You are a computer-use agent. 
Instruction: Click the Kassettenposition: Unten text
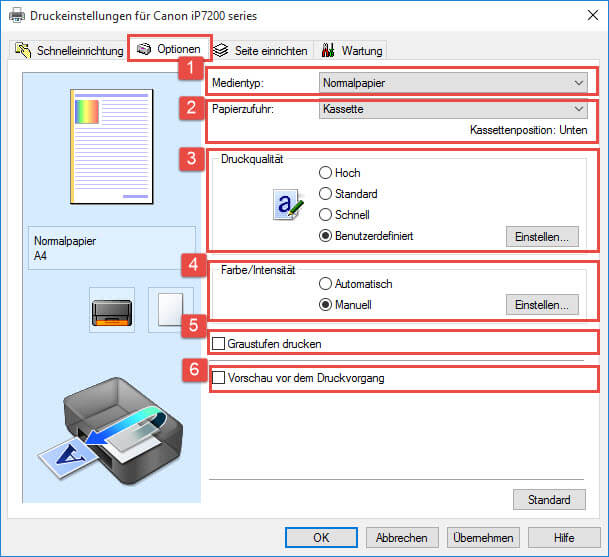[x=528, y=130]
